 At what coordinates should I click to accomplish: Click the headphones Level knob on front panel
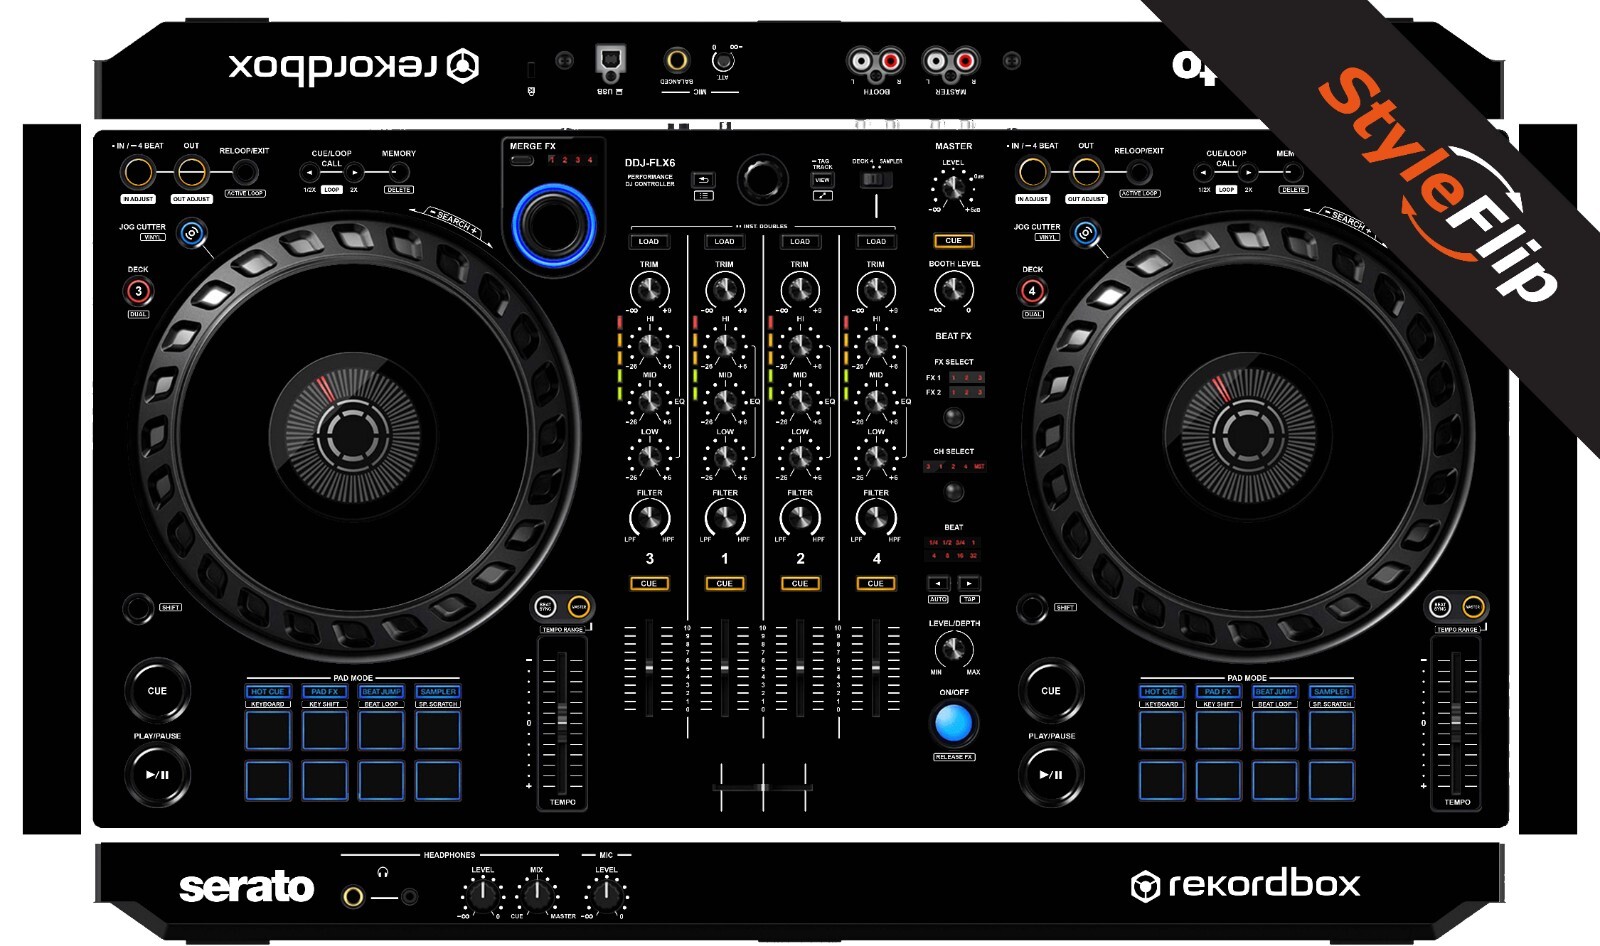483,895
